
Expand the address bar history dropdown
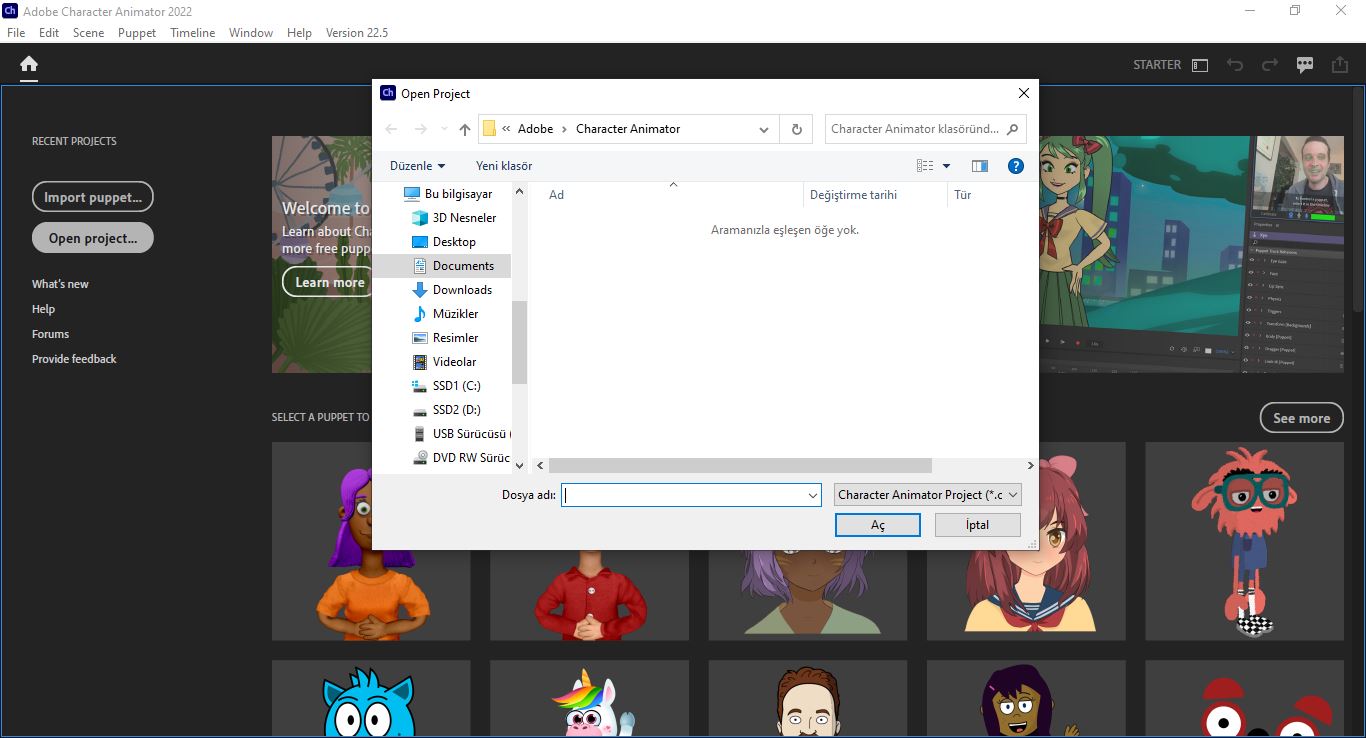coord(764,129)
